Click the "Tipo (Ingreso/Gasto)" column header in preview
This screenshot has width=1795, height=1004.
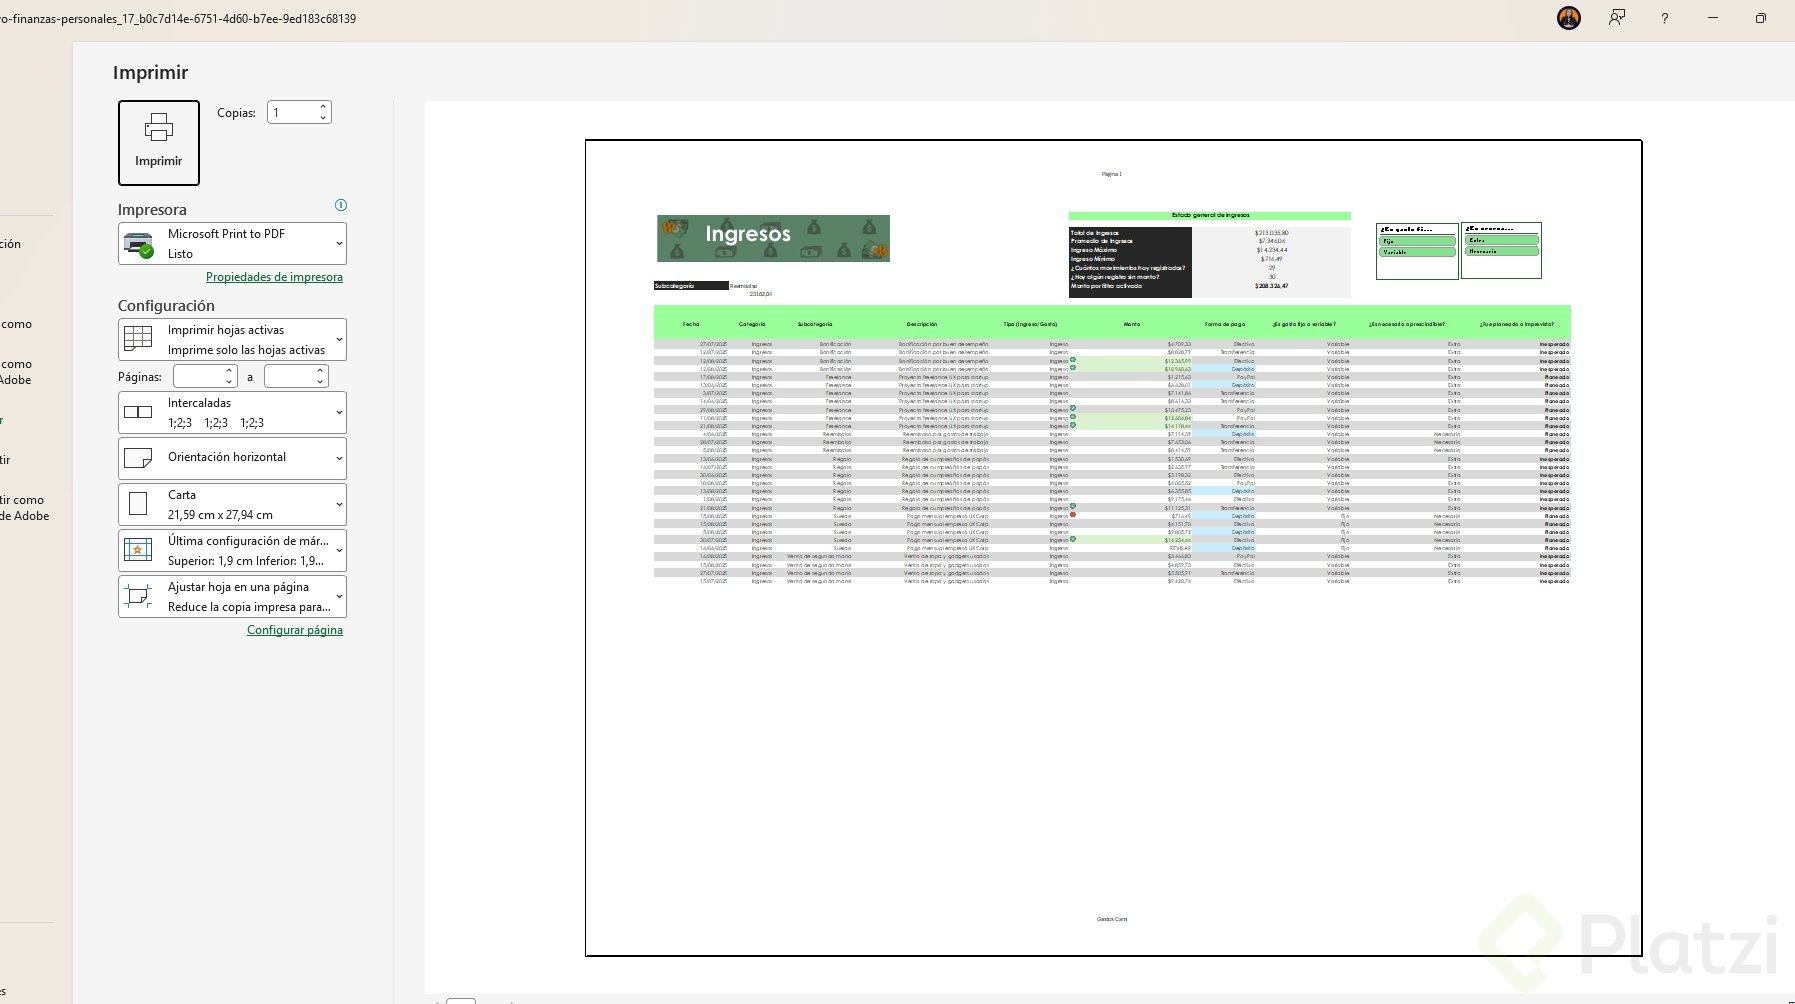[1030, 324]
